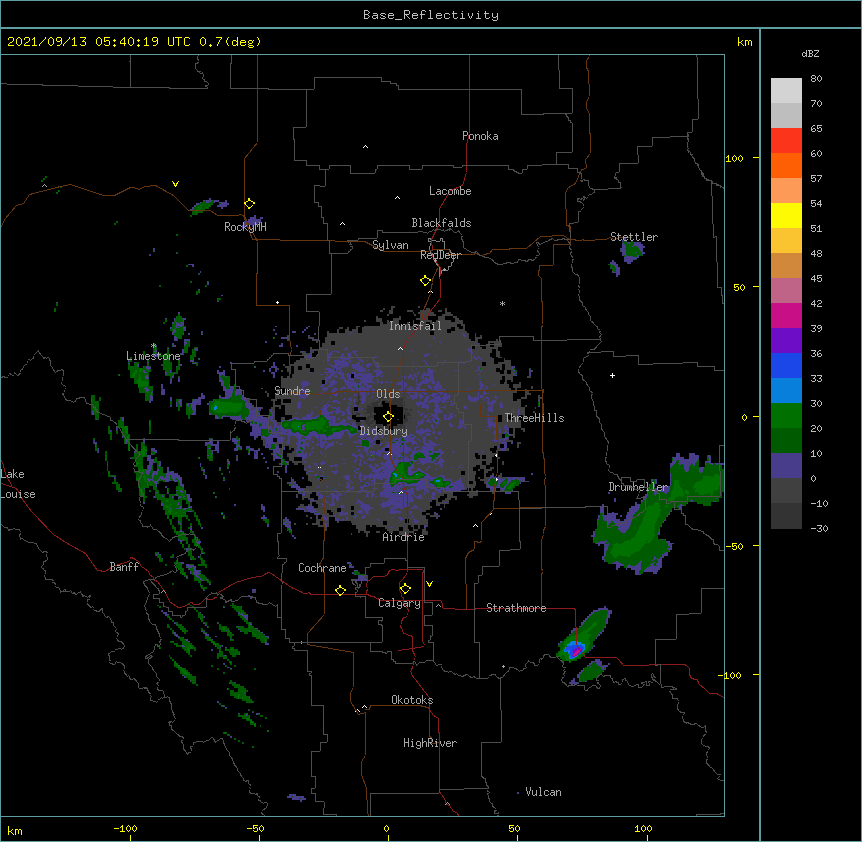The width and height of the screenshot is (862, 842).
Task: Click the km unit label at top right
Action: [744, 42]
